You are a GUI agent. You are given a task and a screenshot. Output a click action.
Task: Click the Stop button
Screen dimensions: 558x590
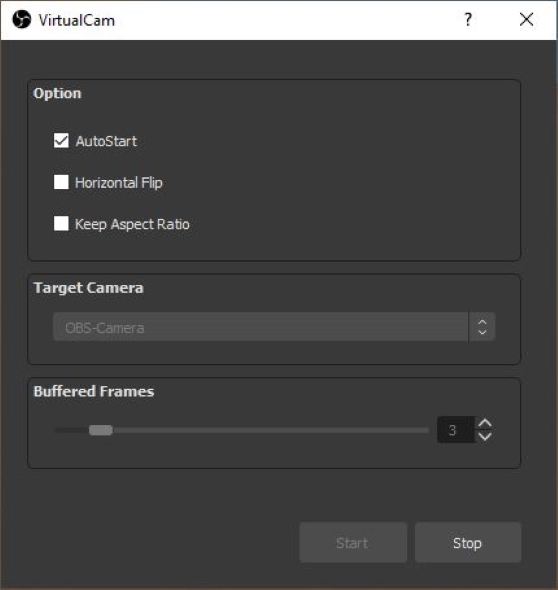pyautogui.click(x=468, y=543)
